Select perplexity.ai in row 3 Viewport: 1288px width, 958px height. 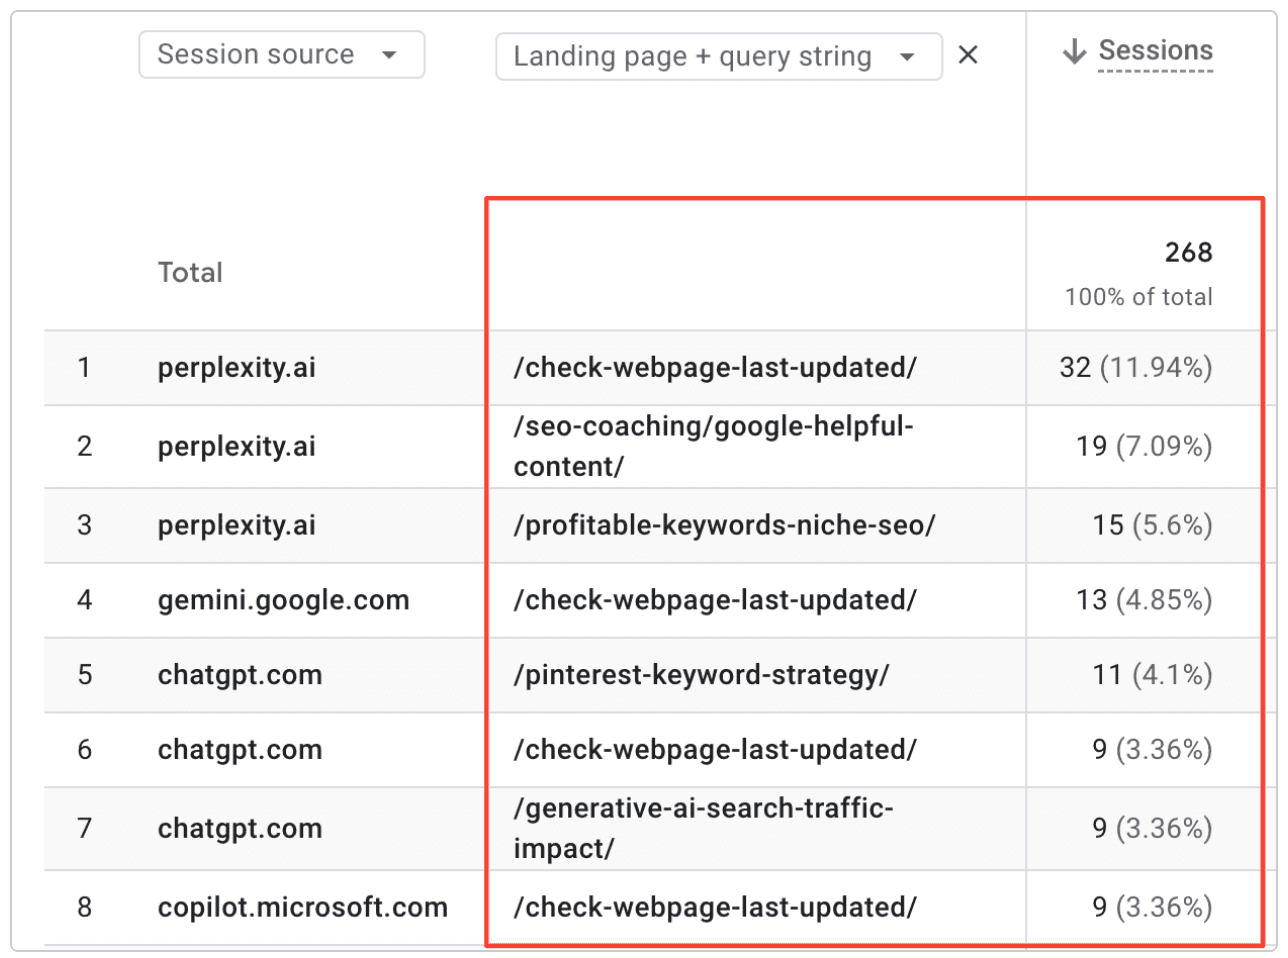[236, 525]
